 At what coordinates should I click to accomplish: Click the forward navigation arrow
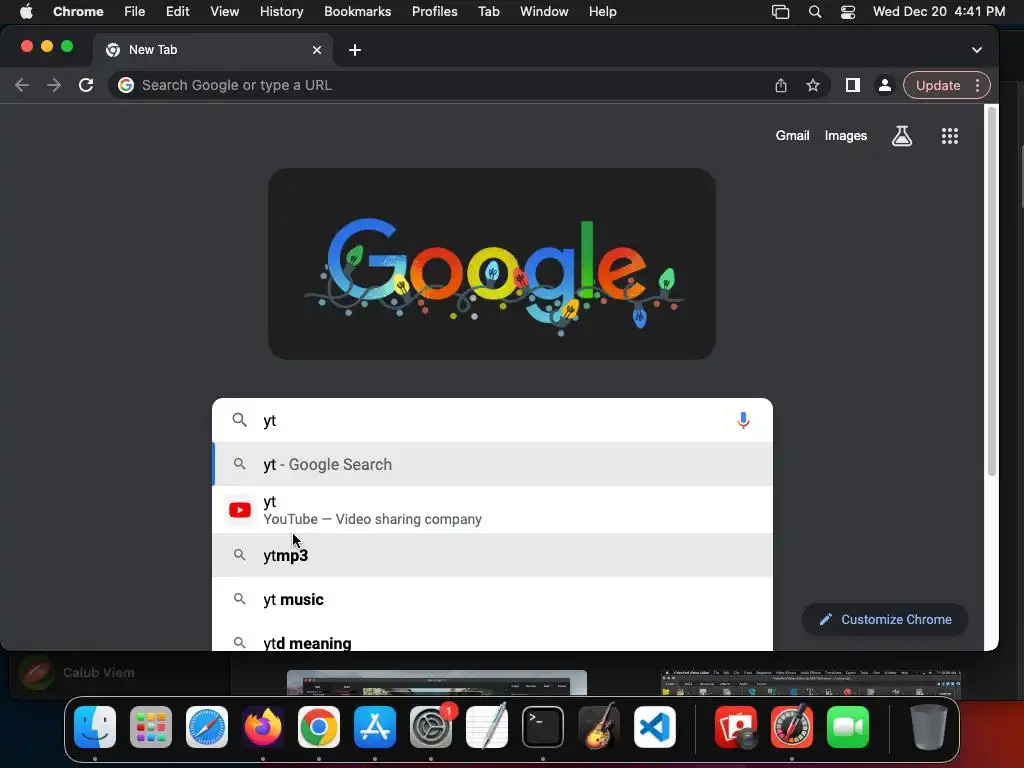tap(54, 86)
